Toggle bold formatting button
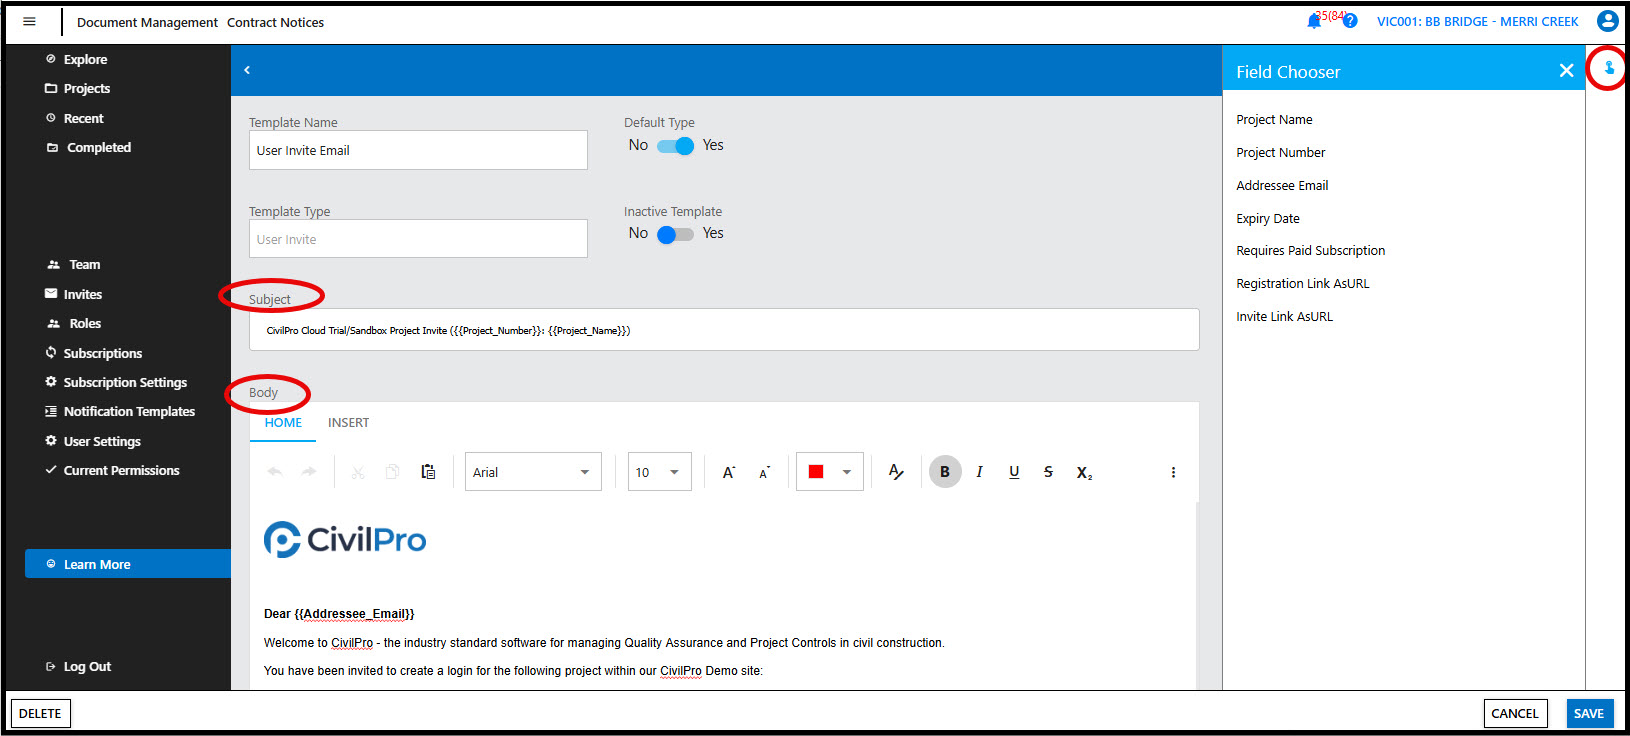 [945, 472]
